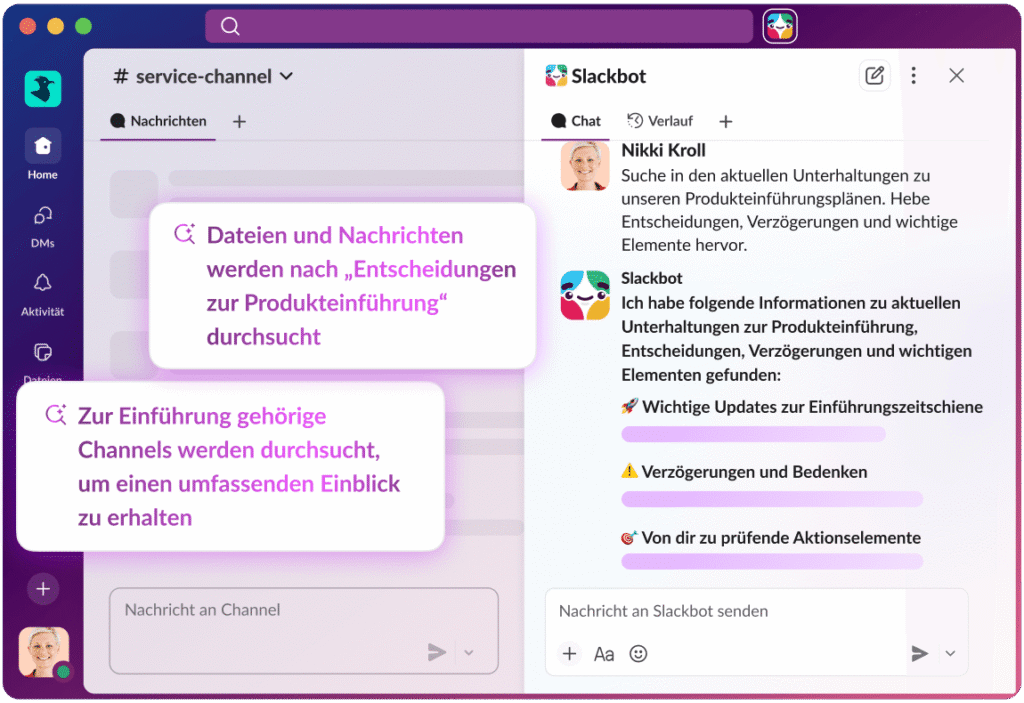This screenshot has height=703, width=1024.
Task: Open Slackbot icon next to search bar
Action: [x=780, y=26]
